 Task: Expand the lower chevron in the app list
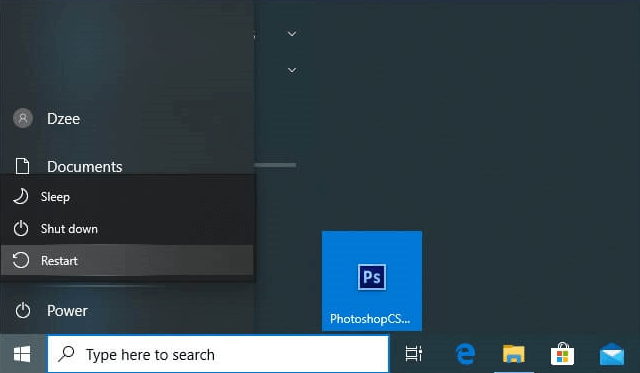click(292, 70)
